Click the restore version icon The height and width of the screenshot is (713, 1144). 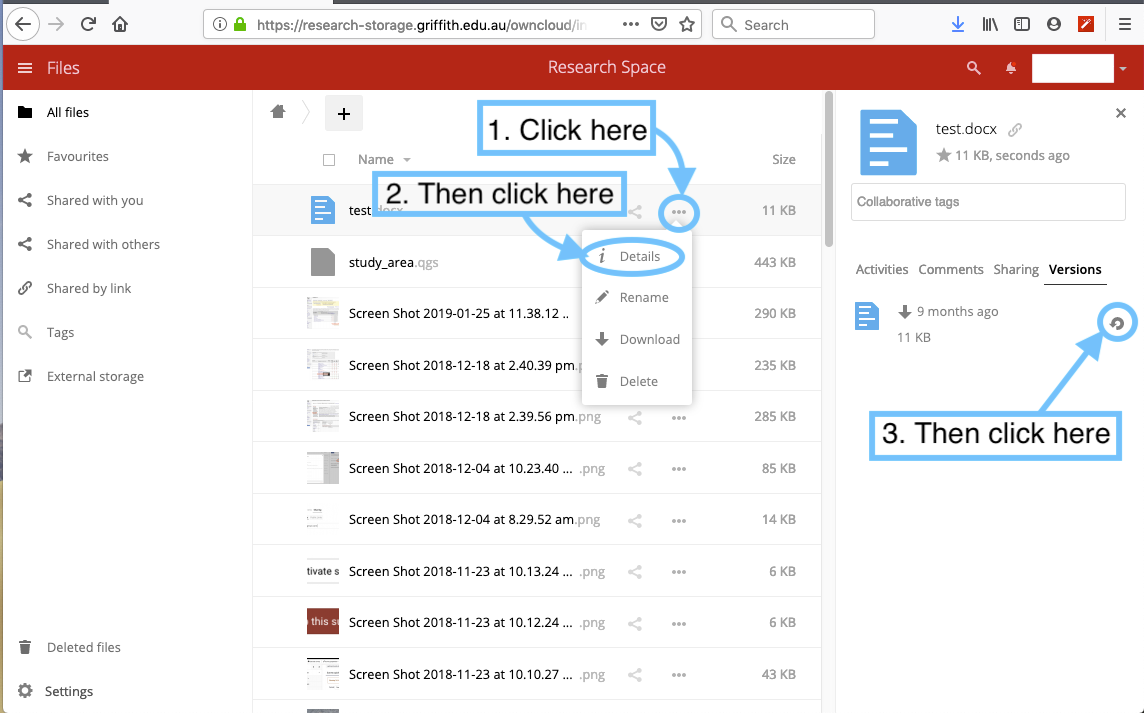tap(1117, 323)
